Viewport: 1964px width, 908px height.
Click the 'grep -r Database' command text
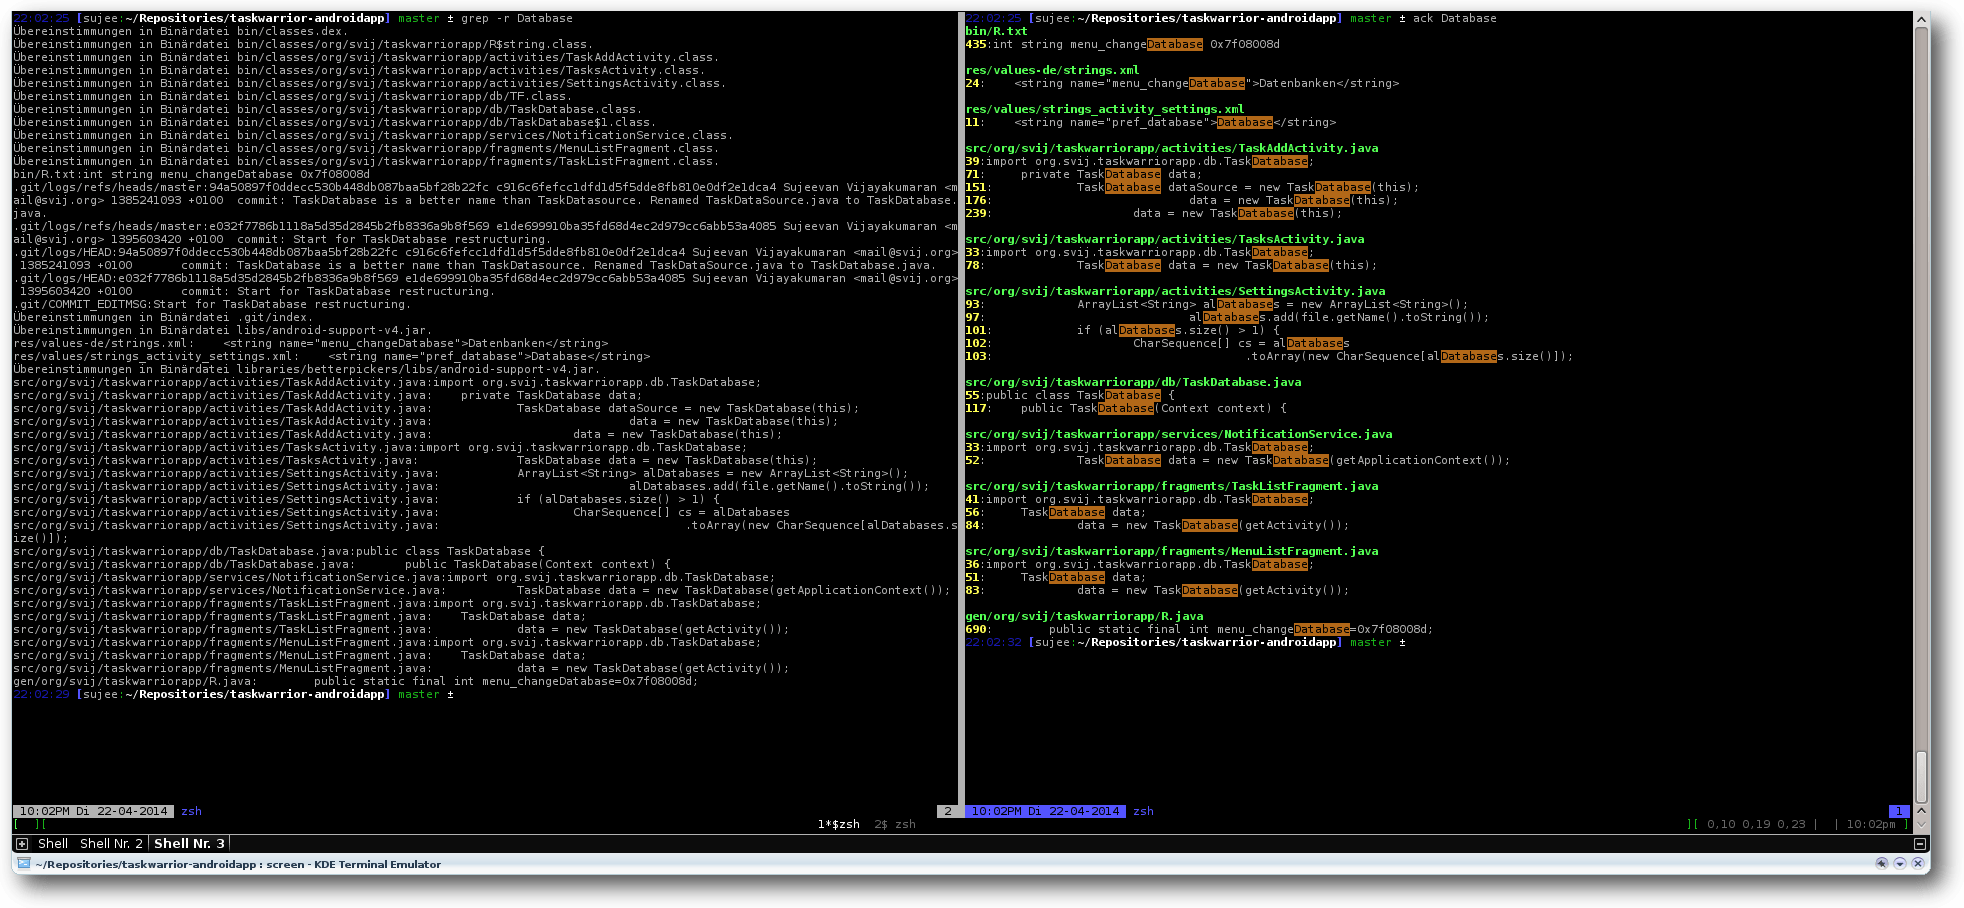click(516, 18)
